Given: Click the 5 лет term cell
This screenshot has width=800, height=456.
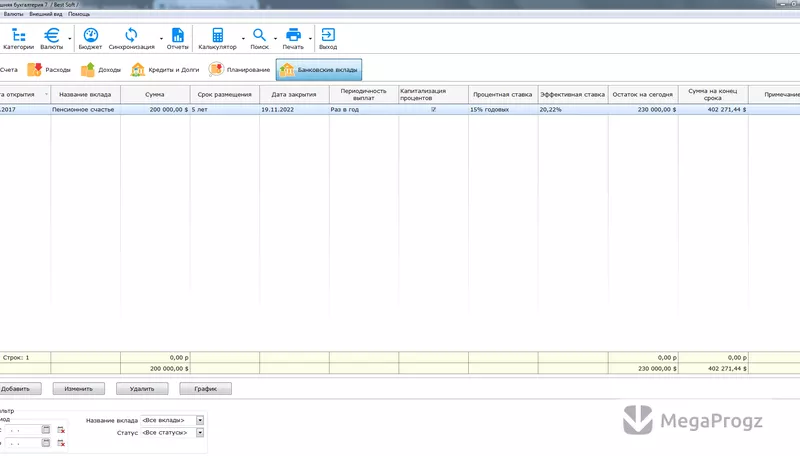Looking at the screenshot, I should tap(224, 110).
